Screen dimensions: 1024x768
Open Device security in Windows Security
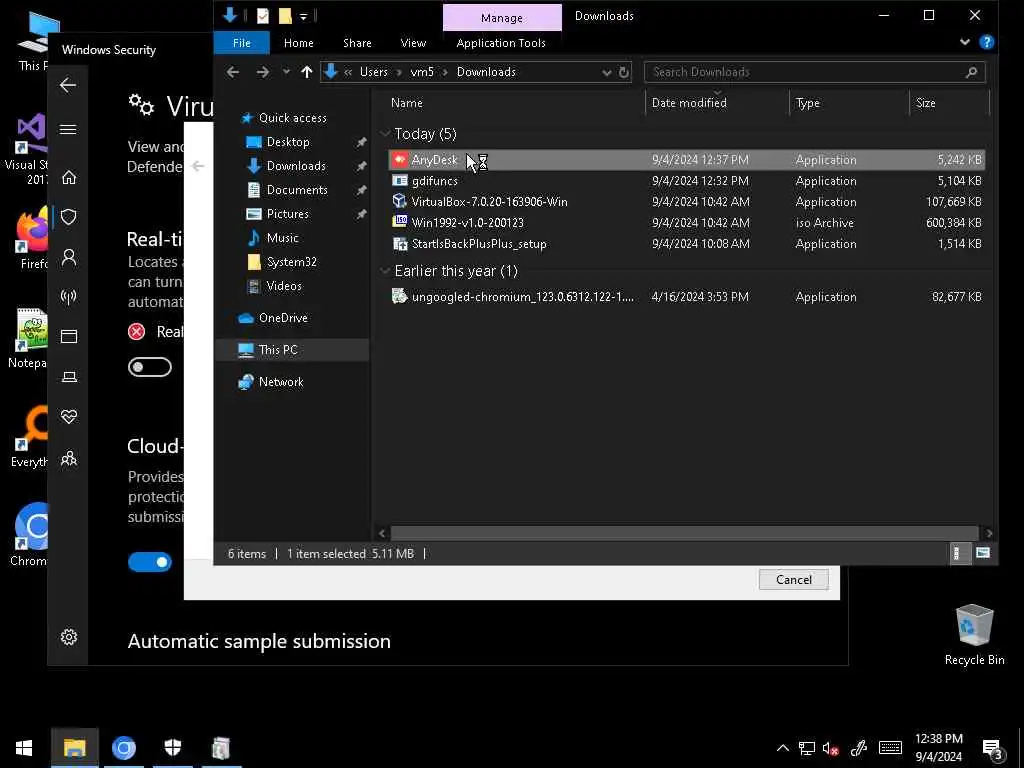coord(69,377)
